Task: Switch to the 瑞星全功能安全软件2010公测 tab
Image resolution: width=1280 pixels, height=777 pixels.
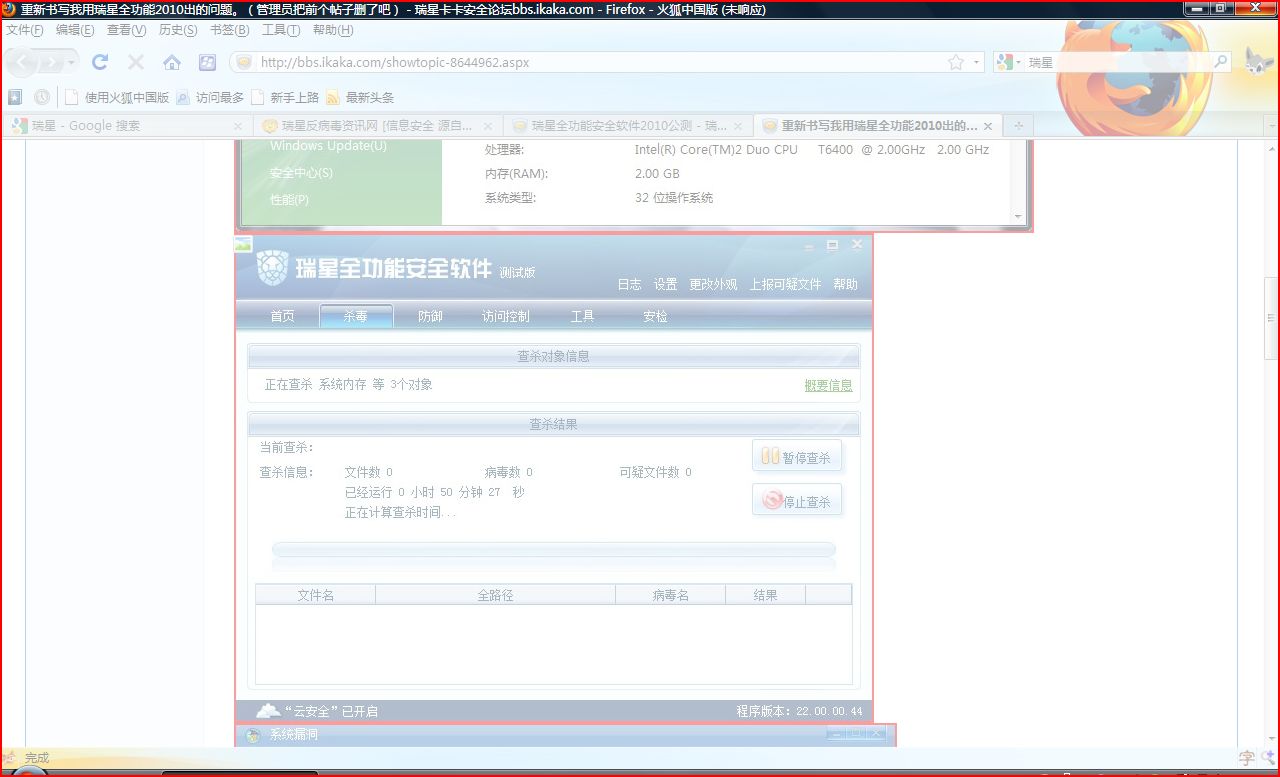Action: (627, 126)
